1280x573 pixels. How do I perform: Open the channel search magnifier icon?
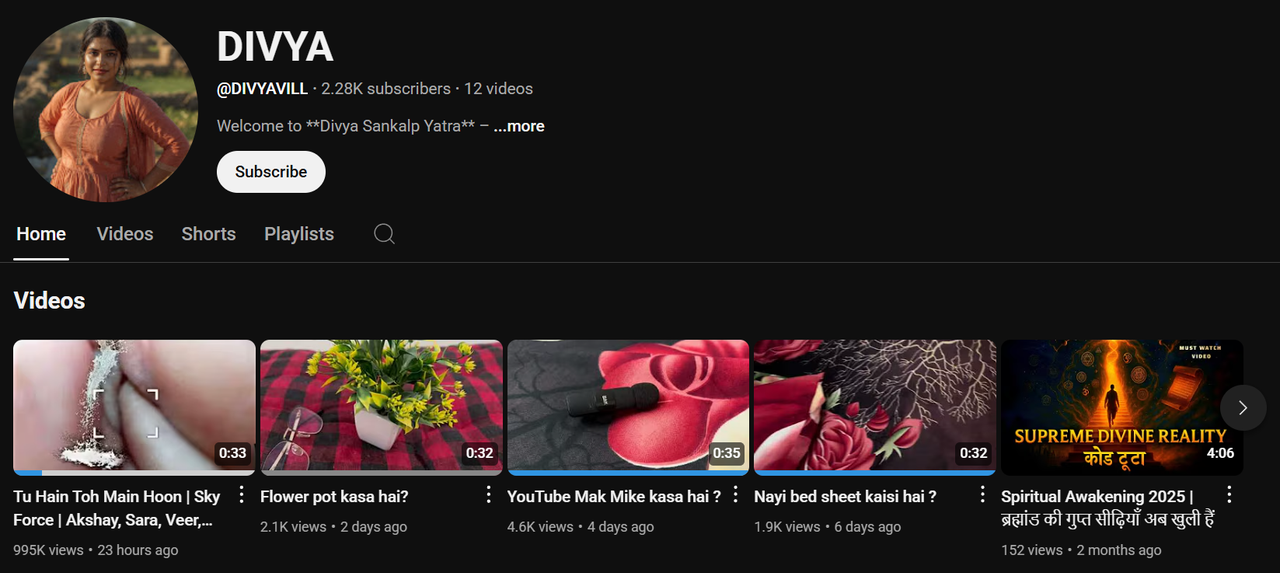[384, 234]
